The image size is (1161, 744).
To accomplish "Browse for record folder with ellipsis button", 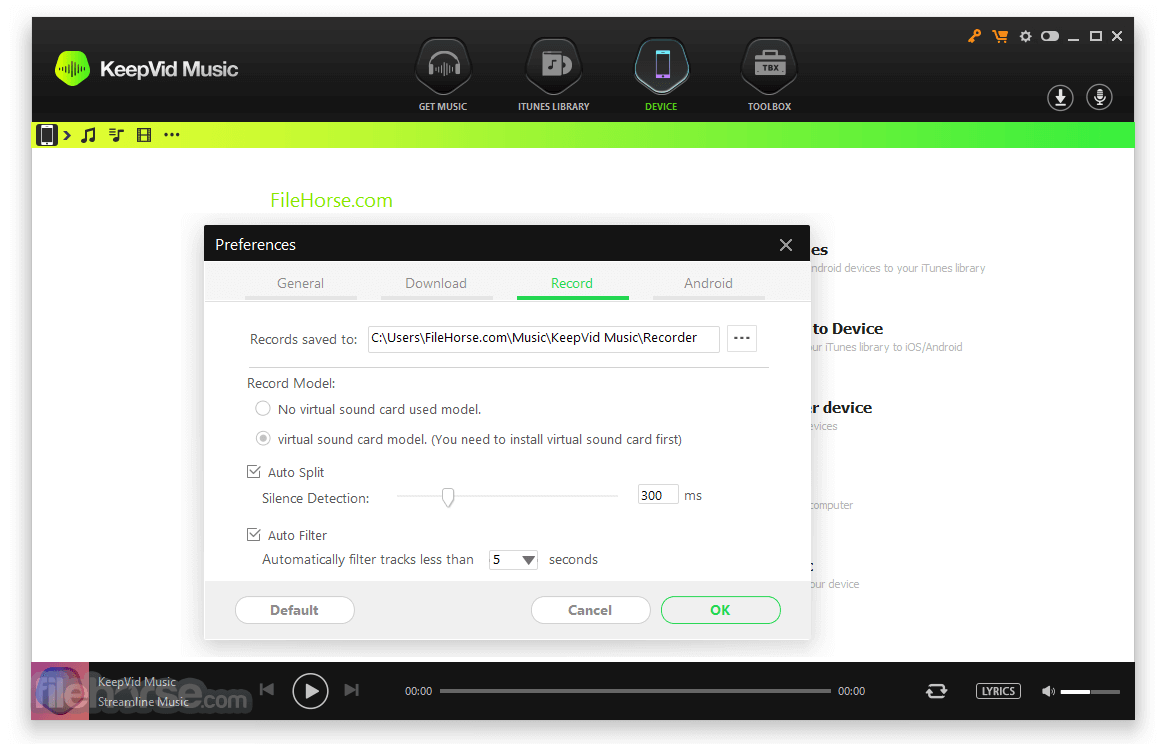I will pos(741,338).
